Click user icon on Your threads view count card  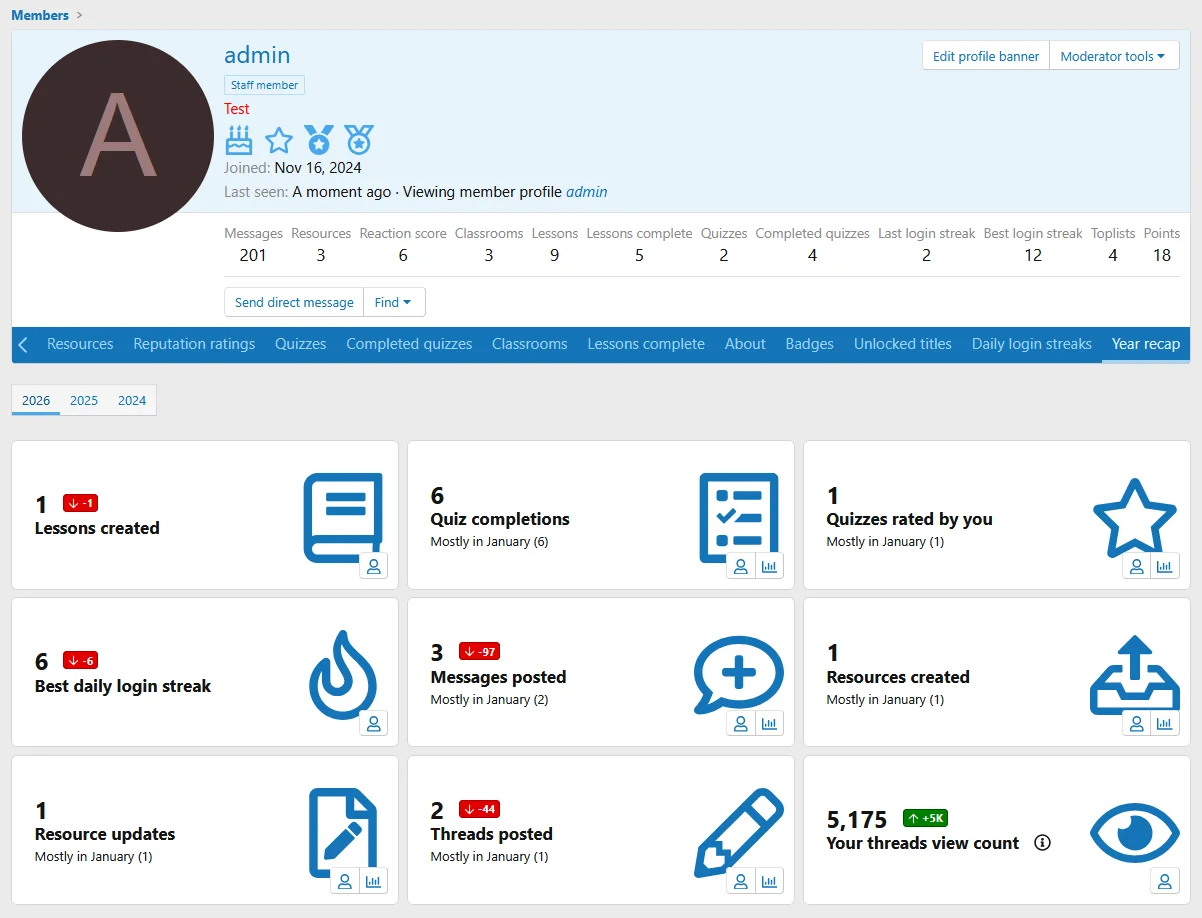point(1165,881)
